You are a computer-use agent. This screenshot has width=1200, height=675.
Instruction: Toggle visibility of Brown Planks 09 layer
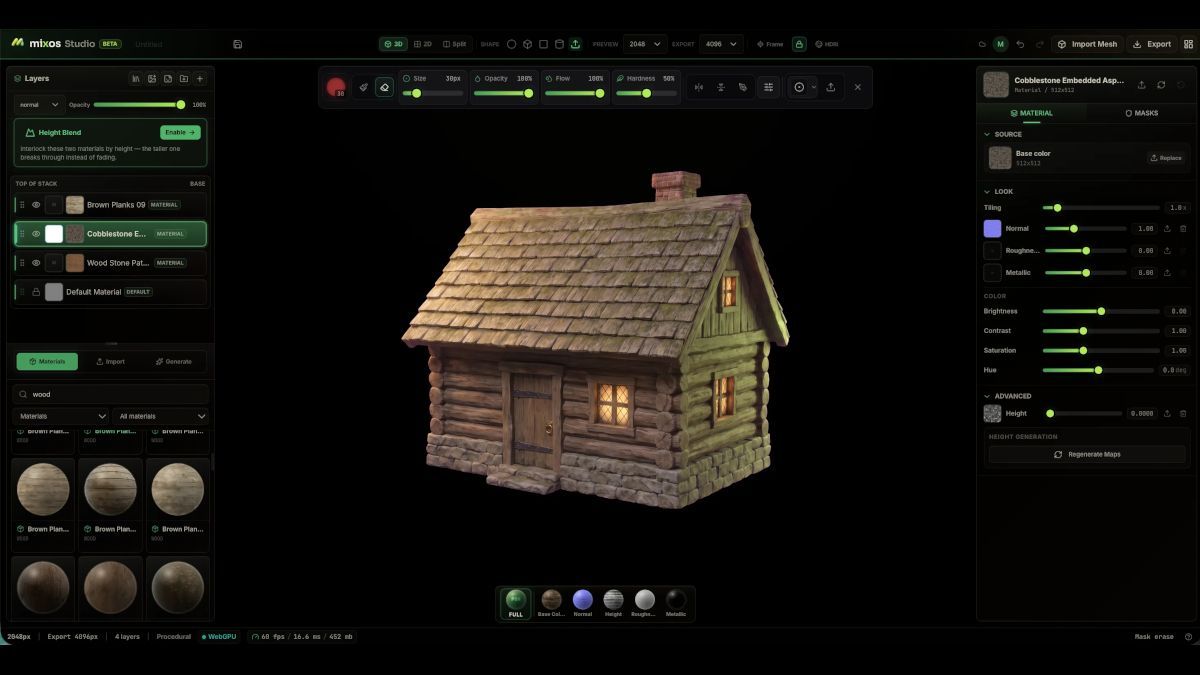pos(36,205)
